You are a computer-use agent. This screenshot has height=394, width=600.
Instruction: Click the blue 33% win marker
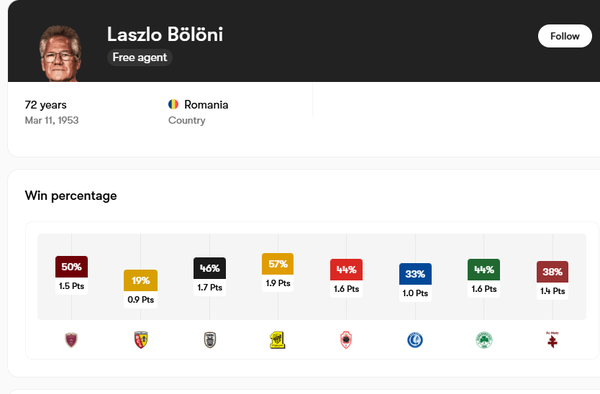(x=415, y=274)
